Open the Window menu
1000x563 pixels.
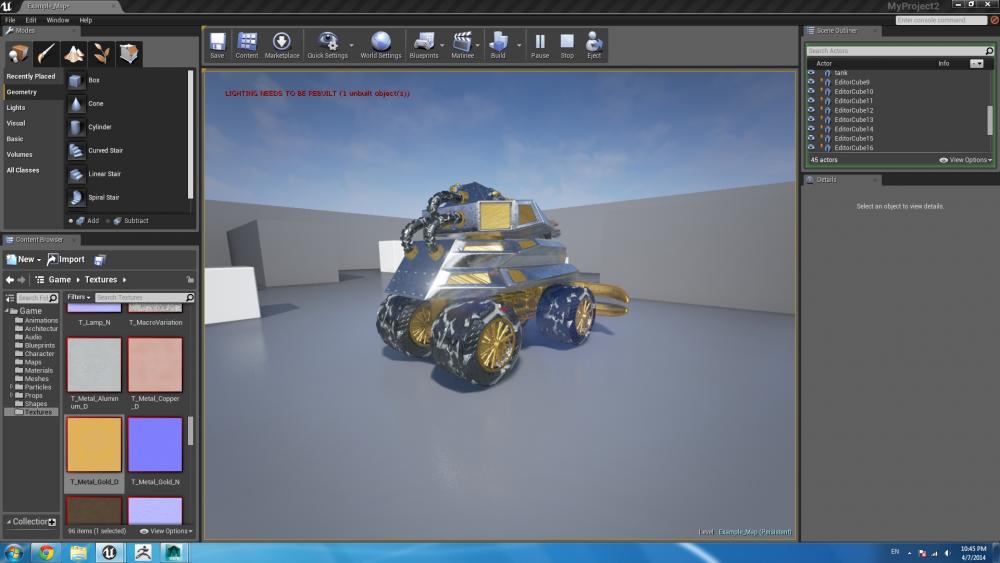[x=57, y=20]
